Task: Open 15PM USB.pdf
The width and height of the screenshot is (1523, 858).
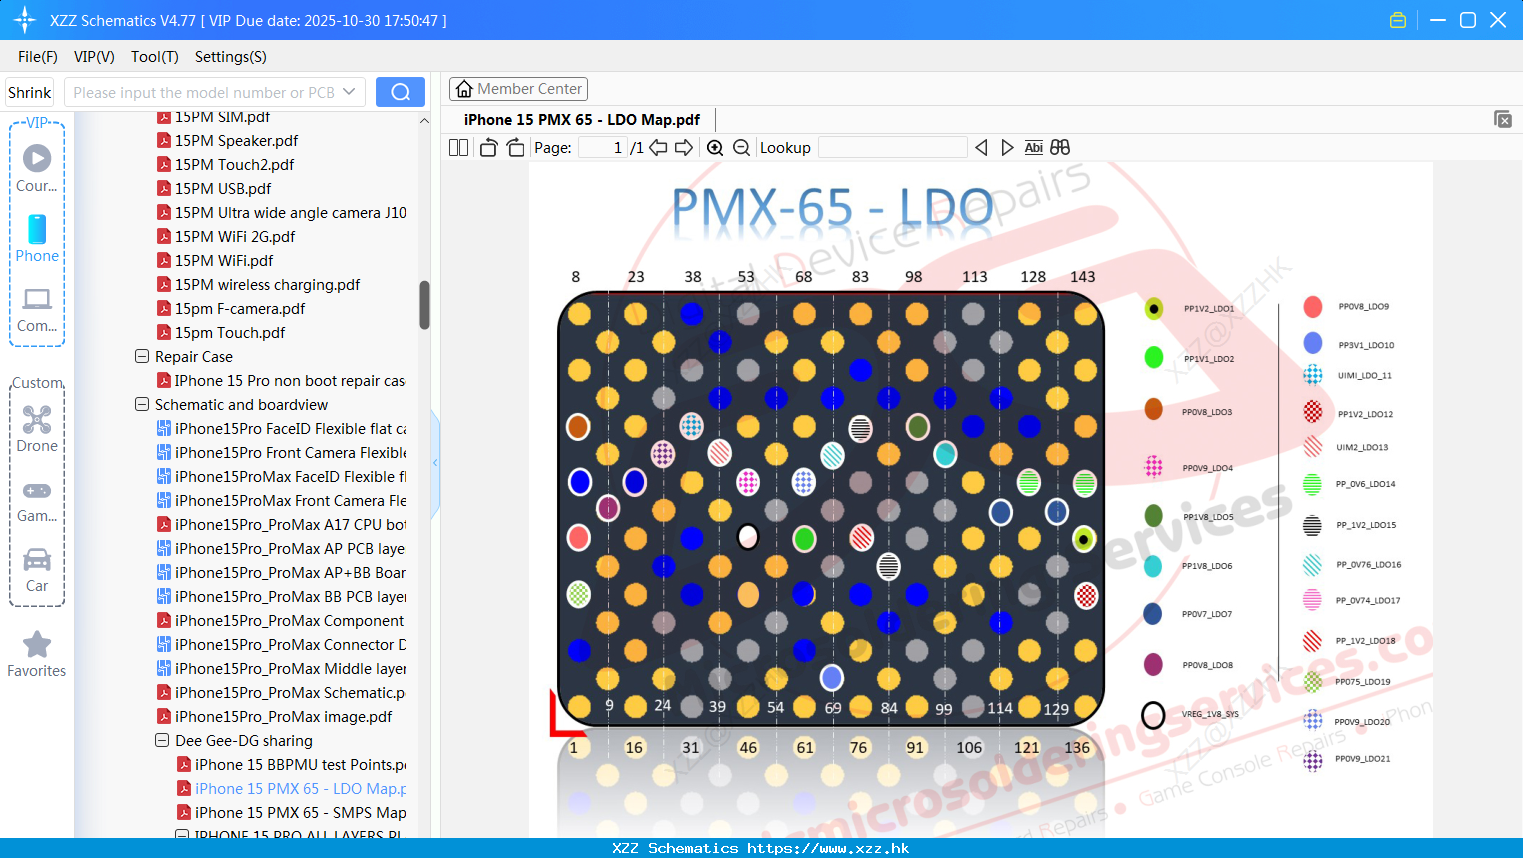Action: pyautogui.click(x=223, y=189)
